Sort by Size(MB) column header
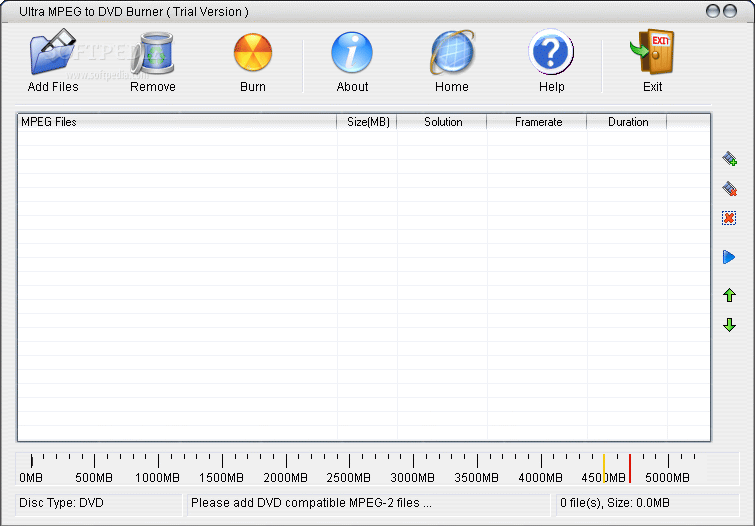The width and height of the screenshot is (755, 526). (x=368, y=122)
